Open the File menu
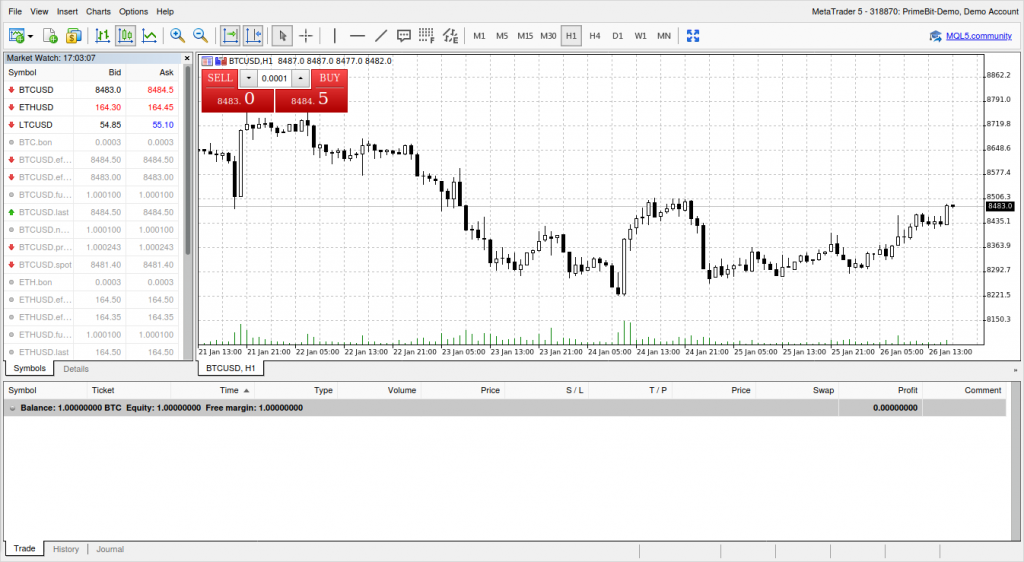Screen dimensions: 1024x562 (15, 11)
